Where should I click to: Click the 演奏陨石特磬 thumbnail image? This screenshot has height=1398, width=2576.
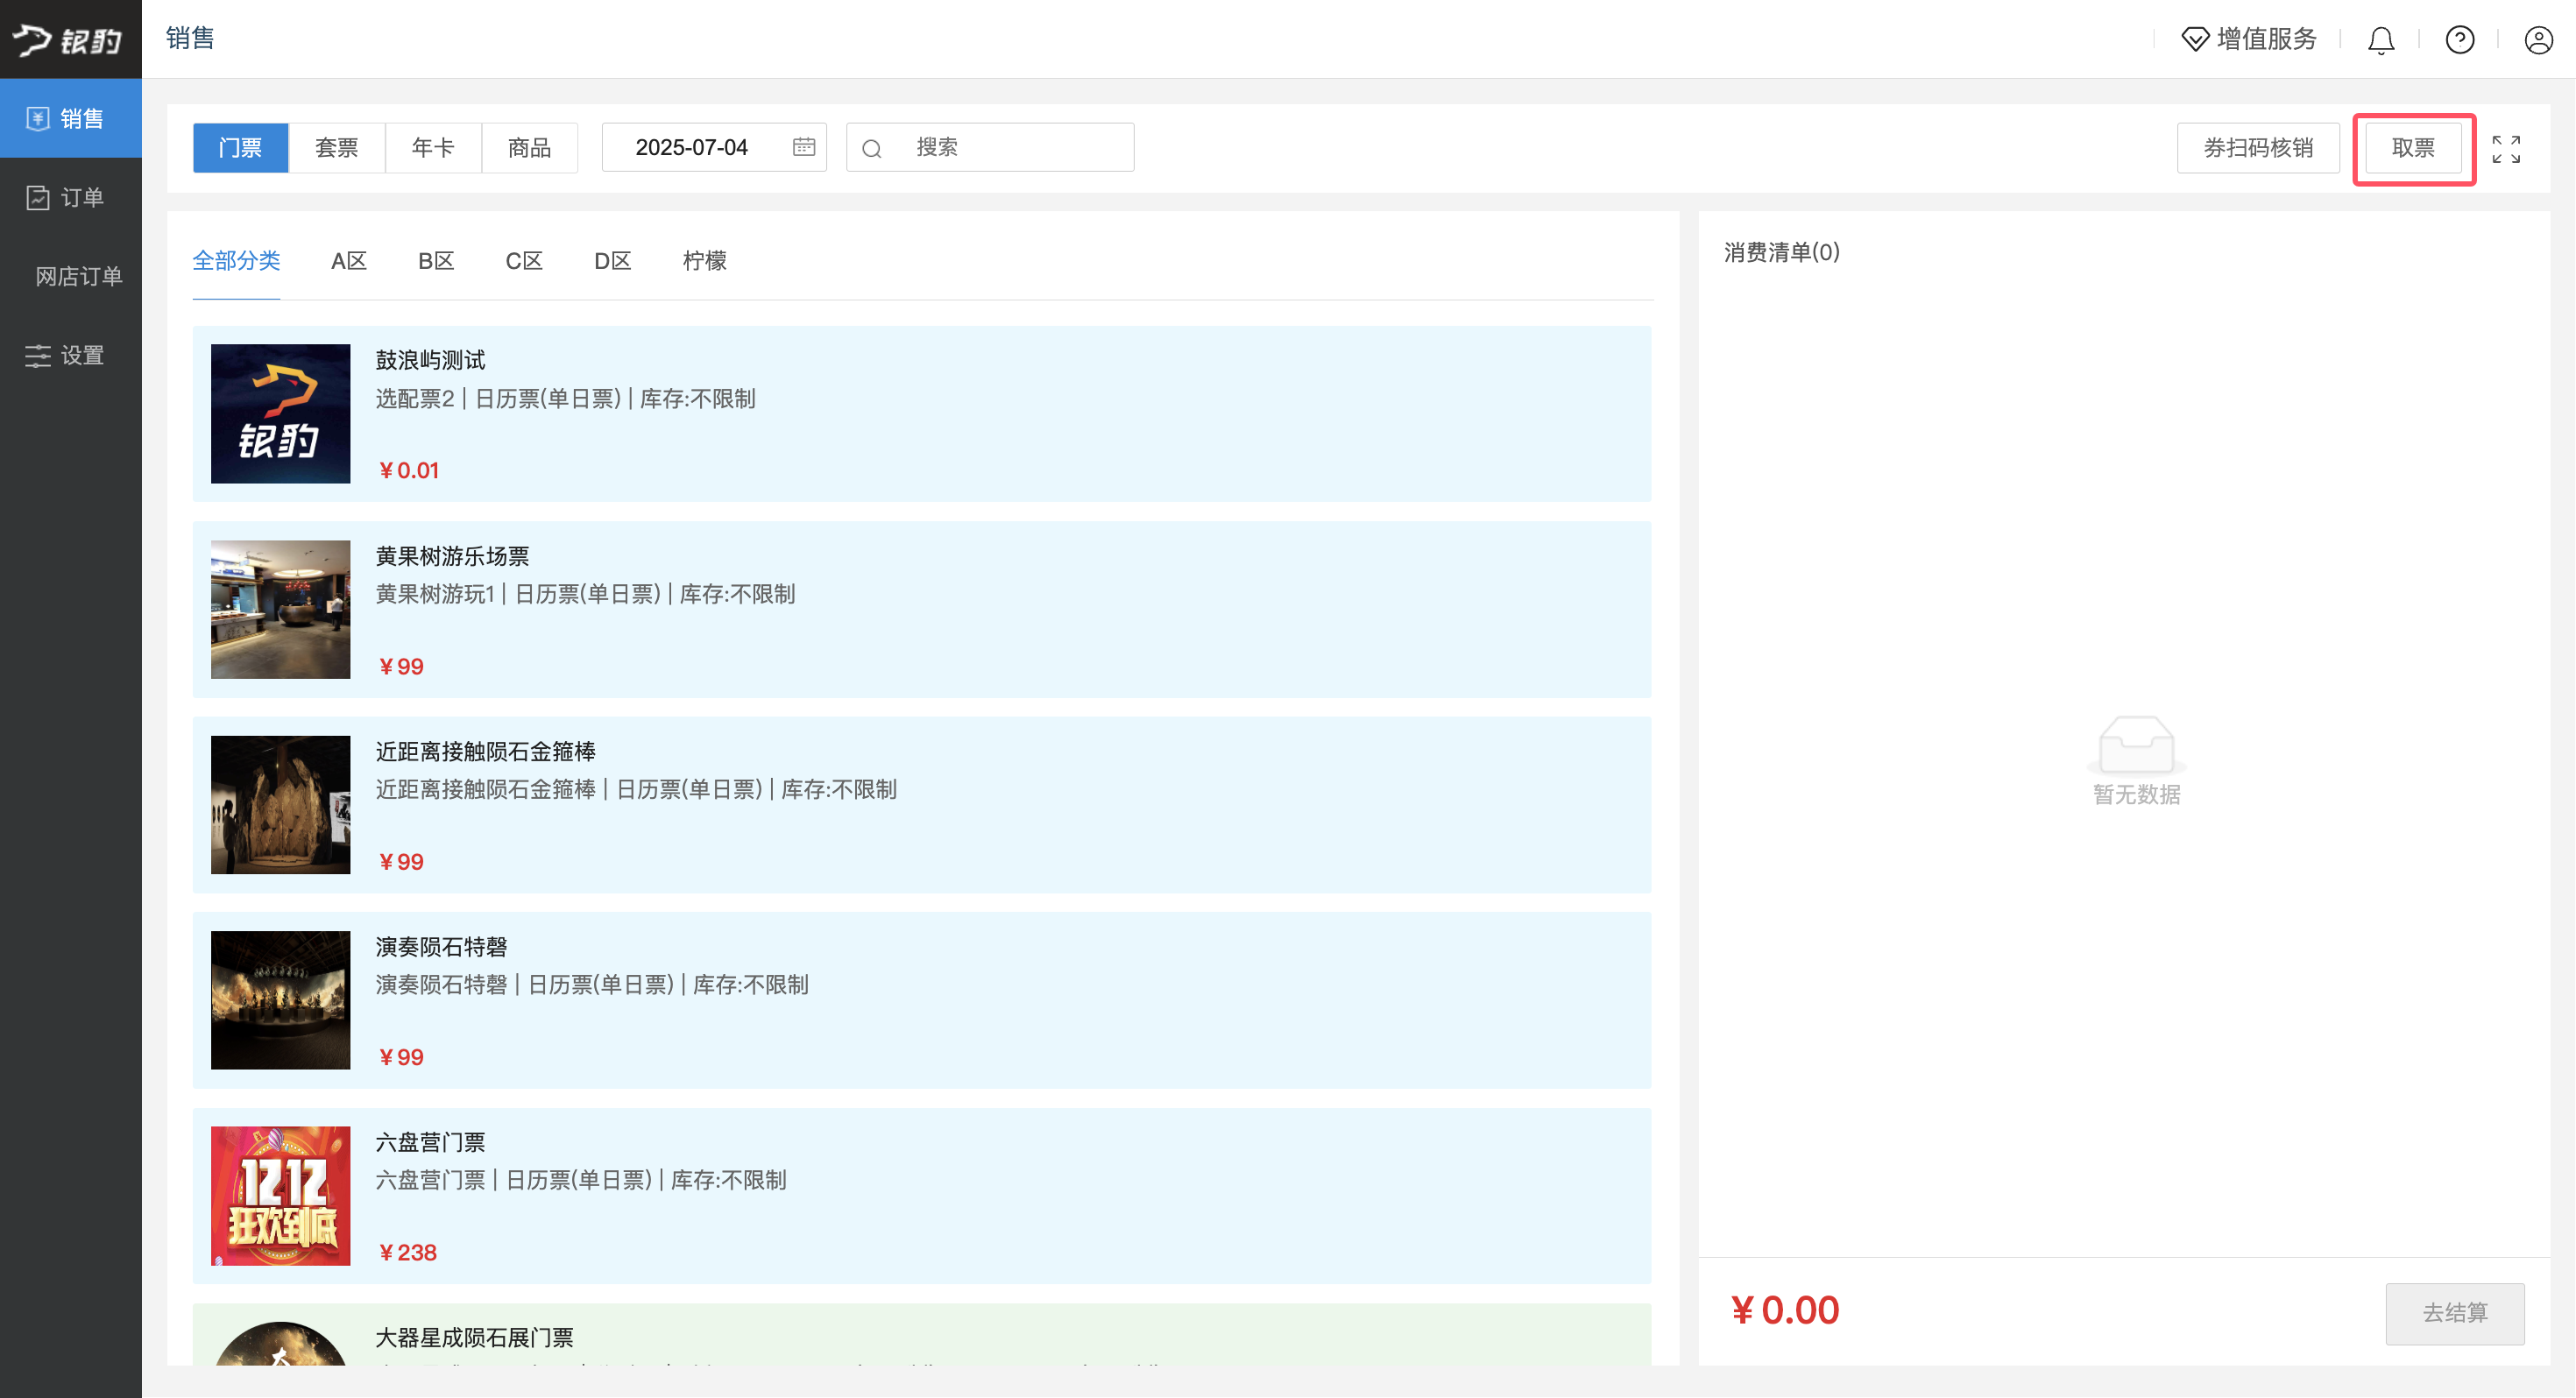pyautogui.click(x=280, y=1000)
